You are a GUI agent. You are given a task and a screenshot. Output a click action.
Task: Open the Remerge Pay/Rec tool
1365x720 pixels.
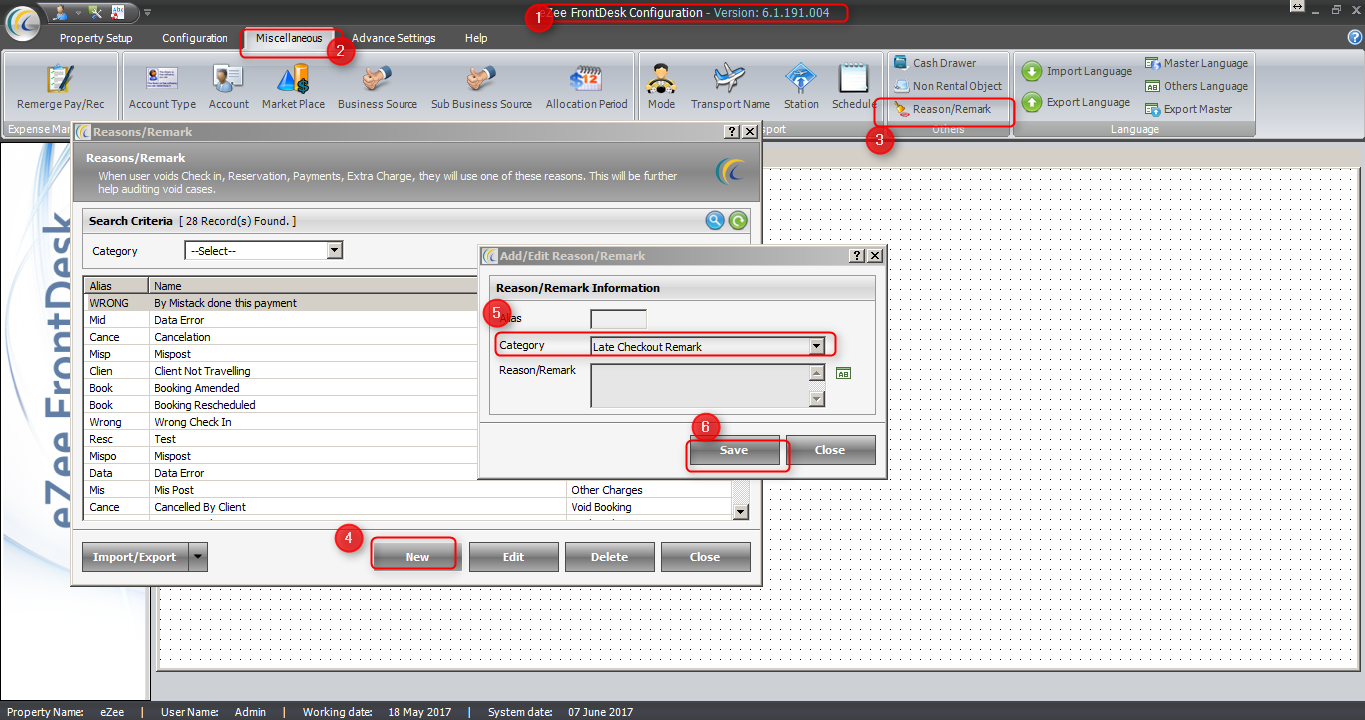[61, 87]
